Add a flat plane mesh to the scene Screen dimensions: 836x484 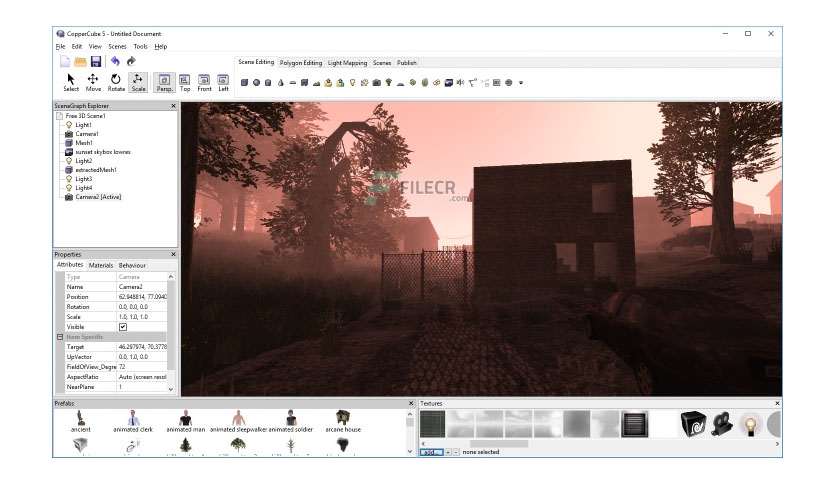293,83
